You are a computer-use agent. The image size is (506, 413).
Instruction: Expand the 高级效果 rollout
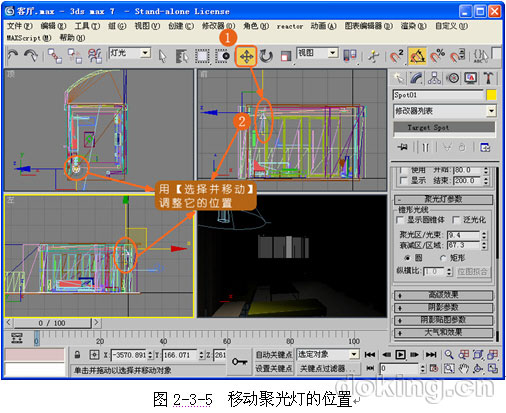tap(443, 295)
